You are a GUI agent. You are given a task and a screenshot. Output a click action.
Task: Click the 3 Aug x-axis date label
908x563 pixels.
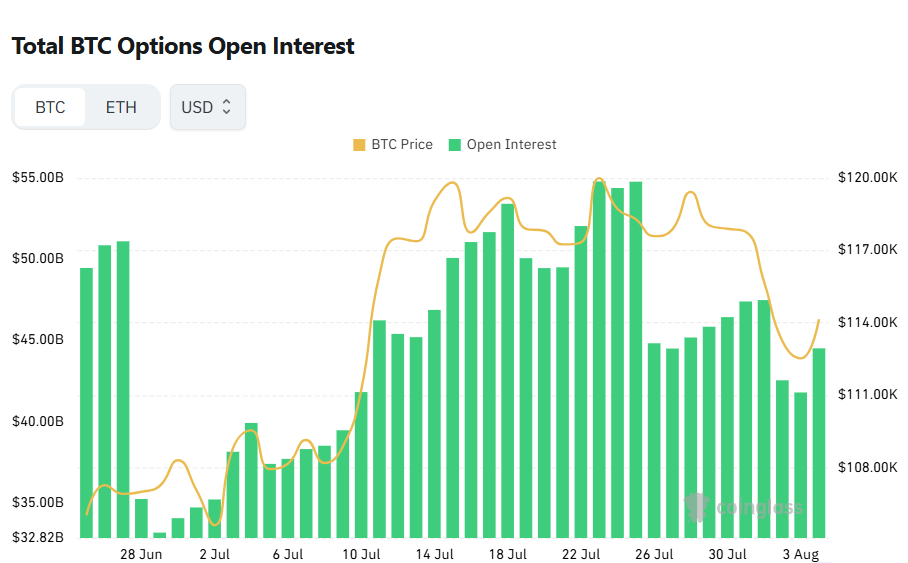click(x=801, y=554)
